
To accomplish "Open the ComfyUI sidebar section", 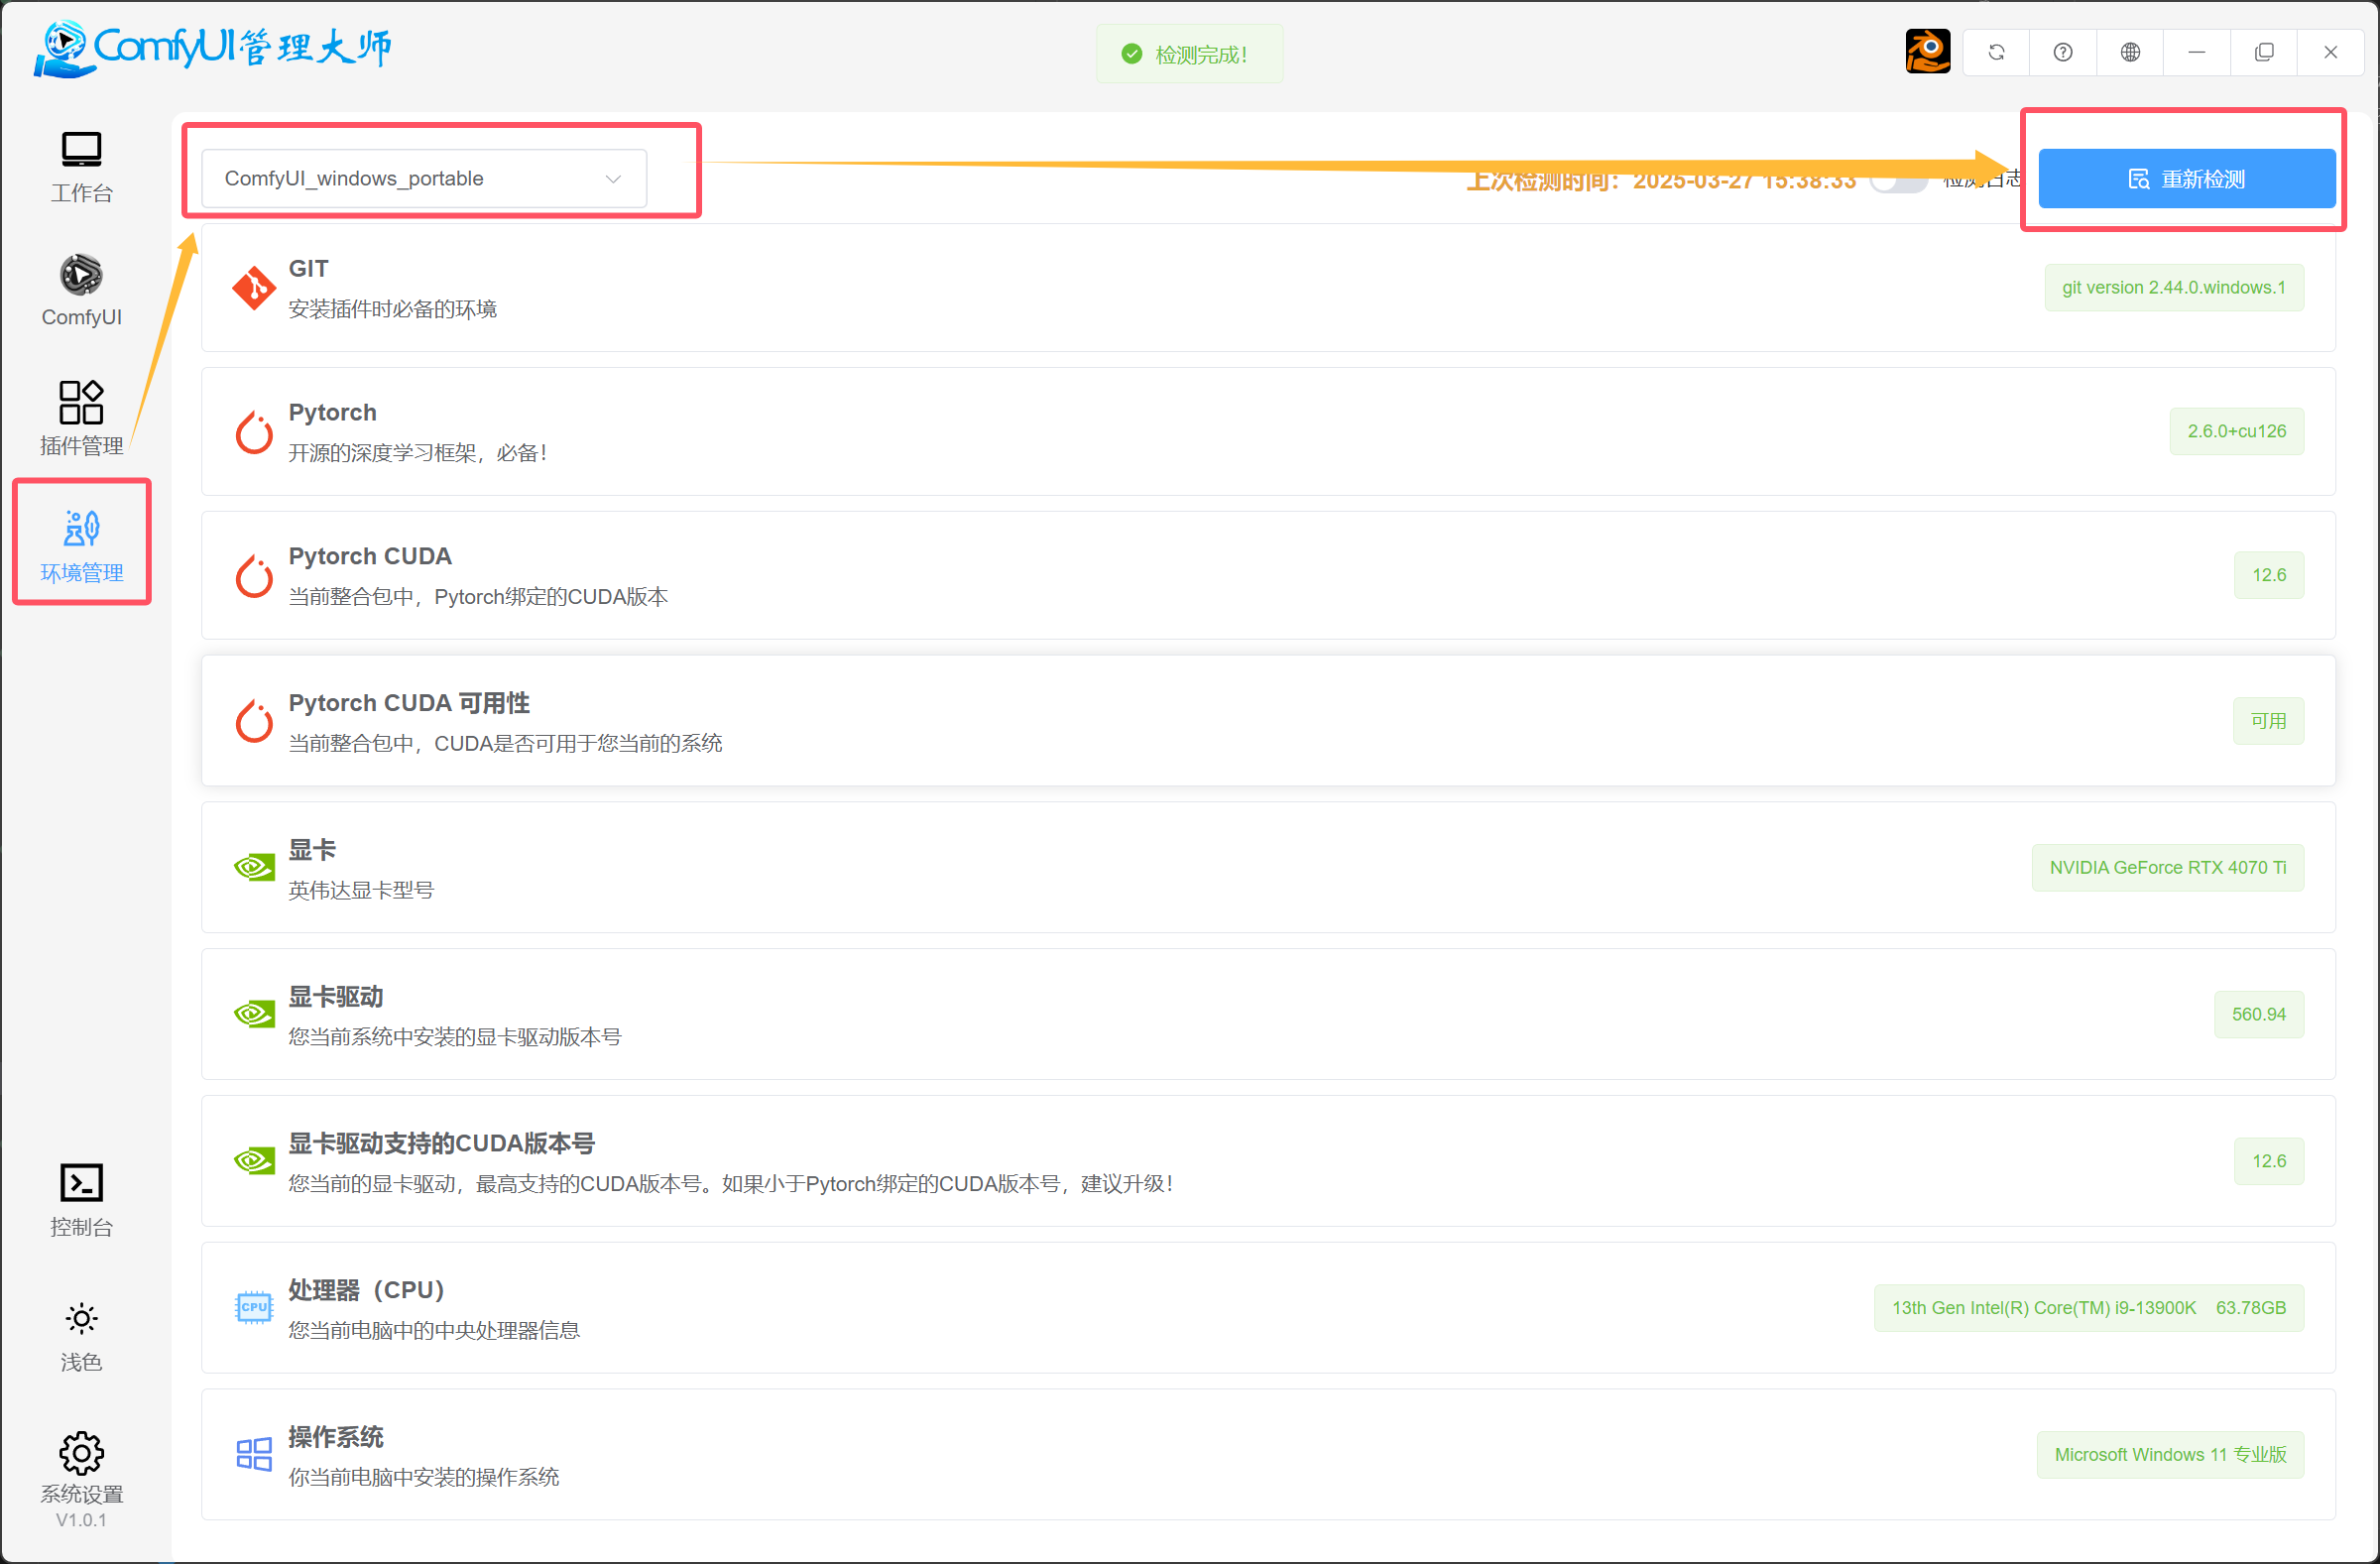I will 81,290.
